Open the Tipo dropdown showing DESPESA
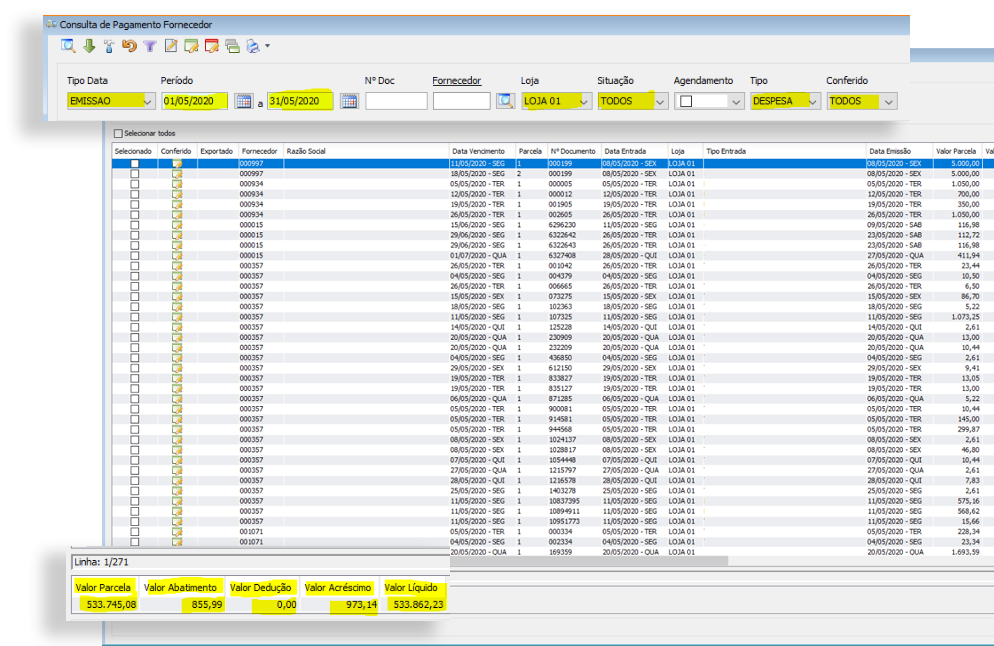 click(785, 101)
